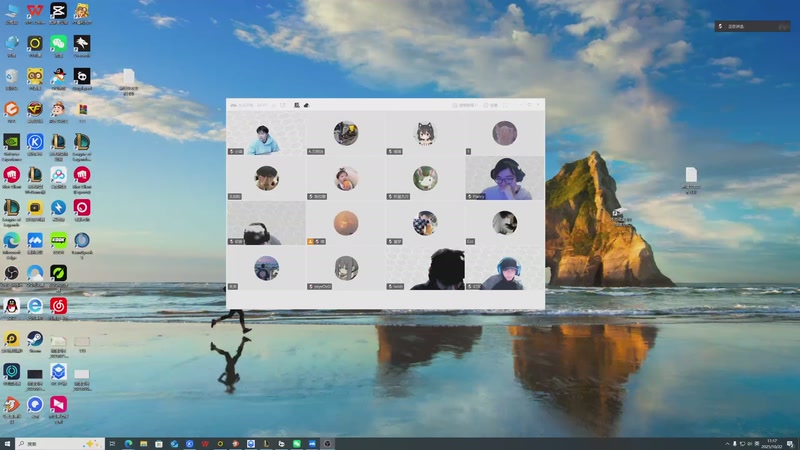Image resolution: width=800 pixels, height=450 pixels.
Task: Launch the green KOOK voice chat app
Action: tap(58, 243)
